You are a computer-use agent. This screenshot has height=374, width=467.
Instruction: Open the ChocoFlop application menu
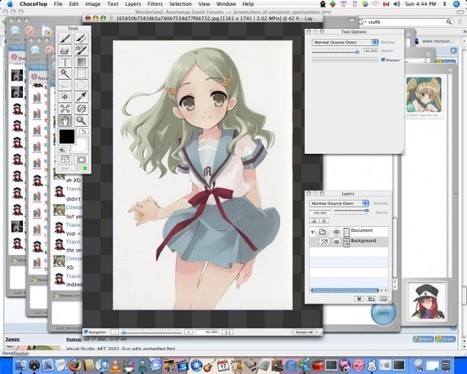point(33,4)
